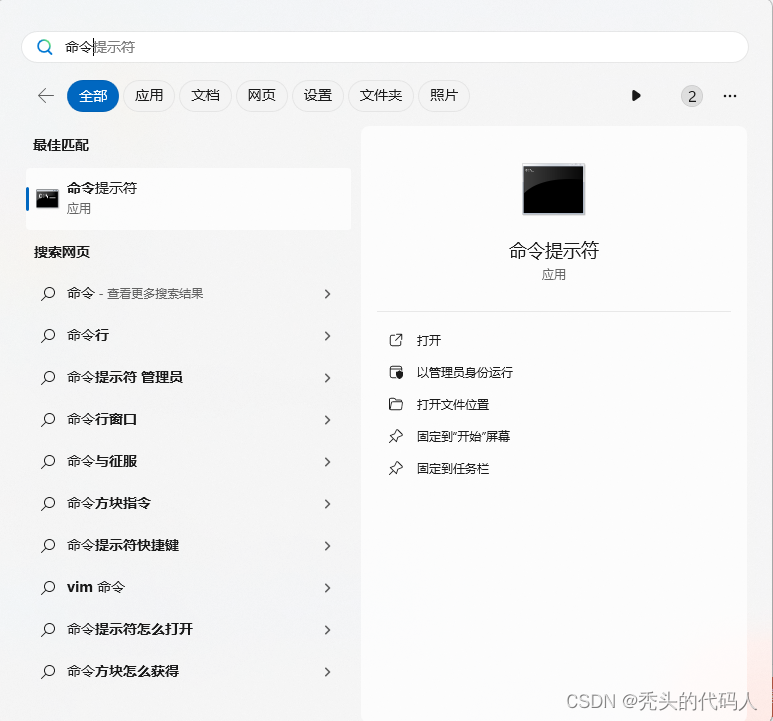Expand chevron next to 命令方块指令
The height and width of the screenshot is (721, 773).
[327, 504]
